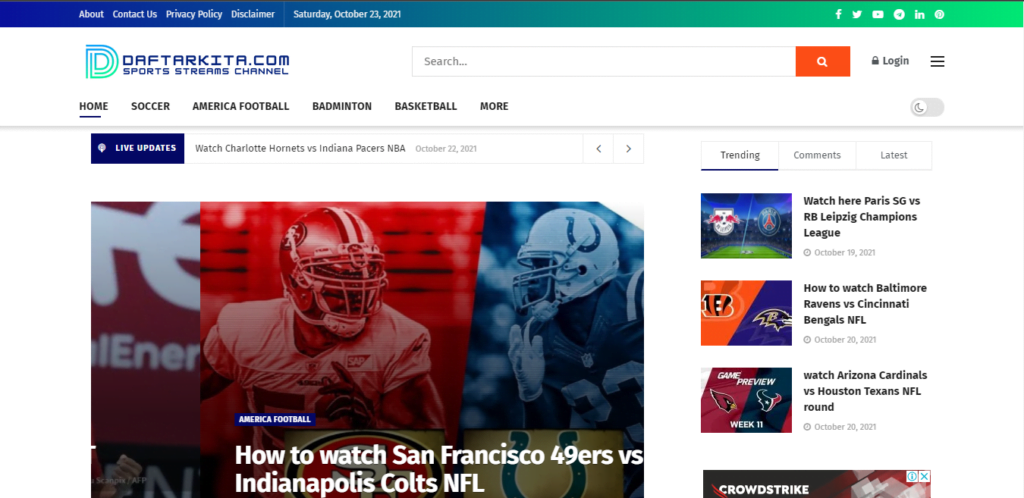Viewport: 1024px width, 498px height.
Task: Show previous live update with left arrow
Action: (x=598, y=149)
